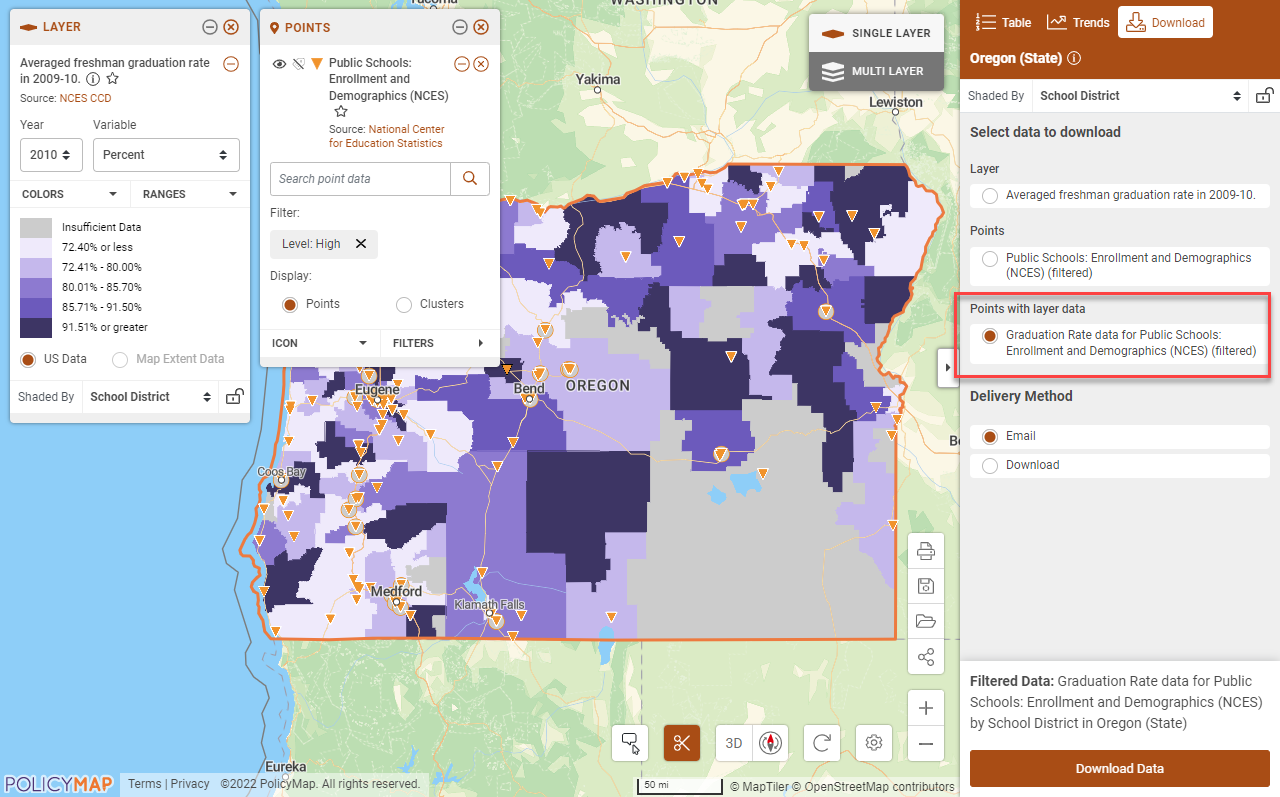
Task: Expand the Colors menu
Action: (70, 194)
